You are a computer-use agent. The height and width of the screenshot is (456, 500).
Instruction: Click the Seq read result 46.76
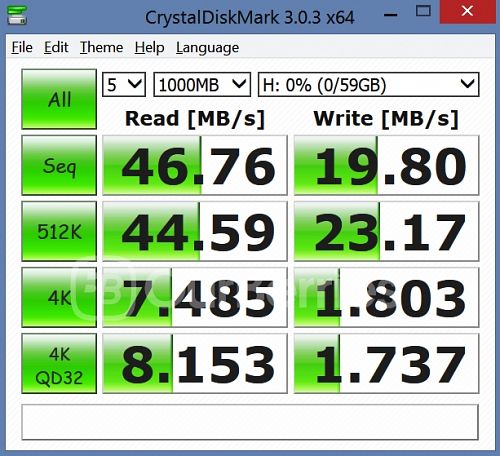[195, 165]
